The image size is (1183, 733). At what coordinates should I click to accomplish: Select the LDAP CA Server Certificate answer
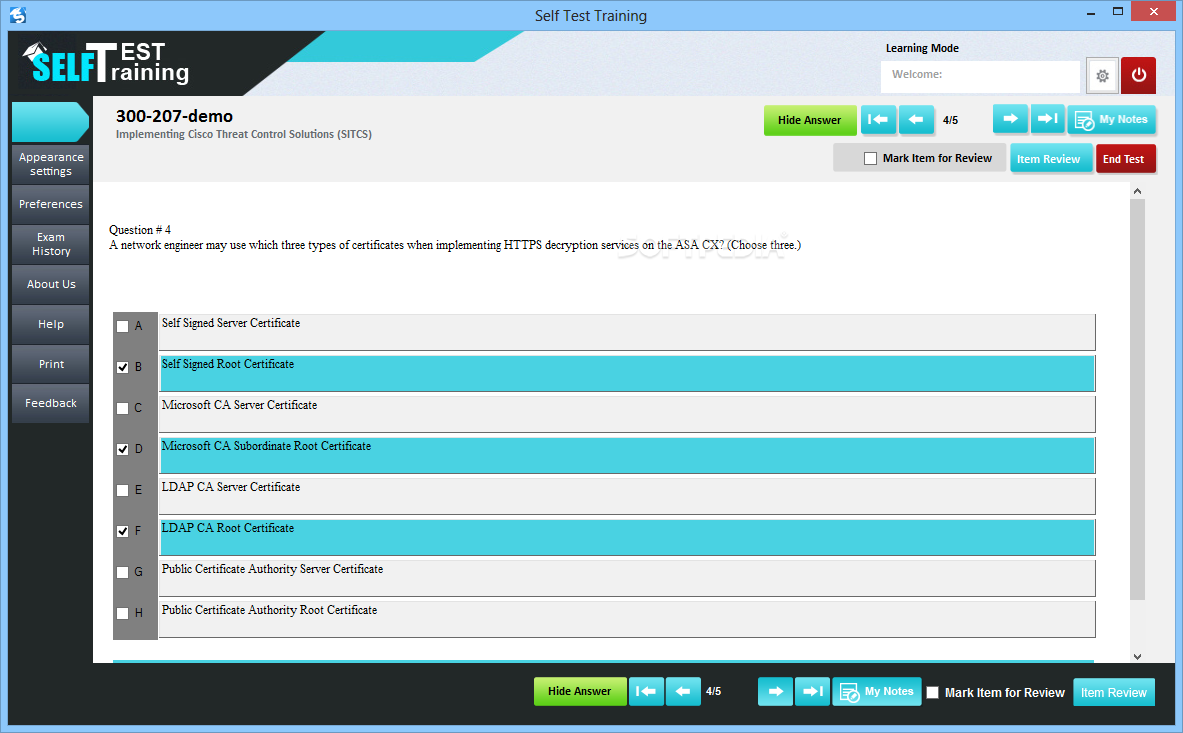tap(626, 496)
